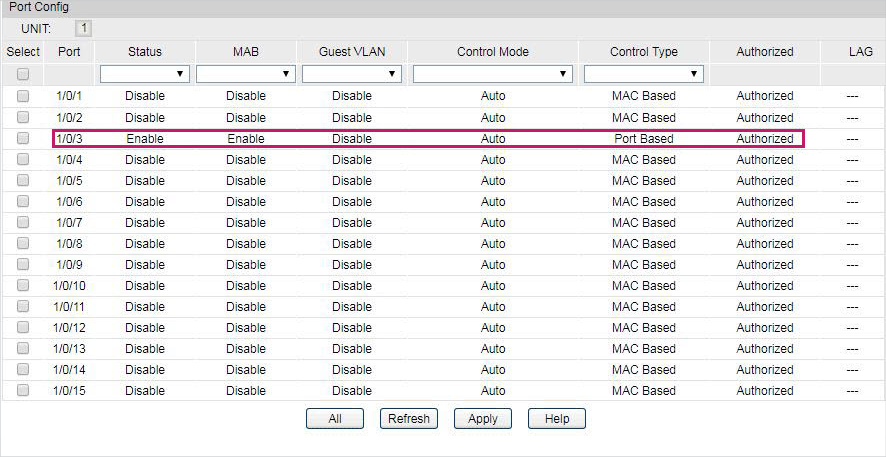Select the checkbox for port 1/0/3
Screen dimensions: 886x457
(23, 138)
